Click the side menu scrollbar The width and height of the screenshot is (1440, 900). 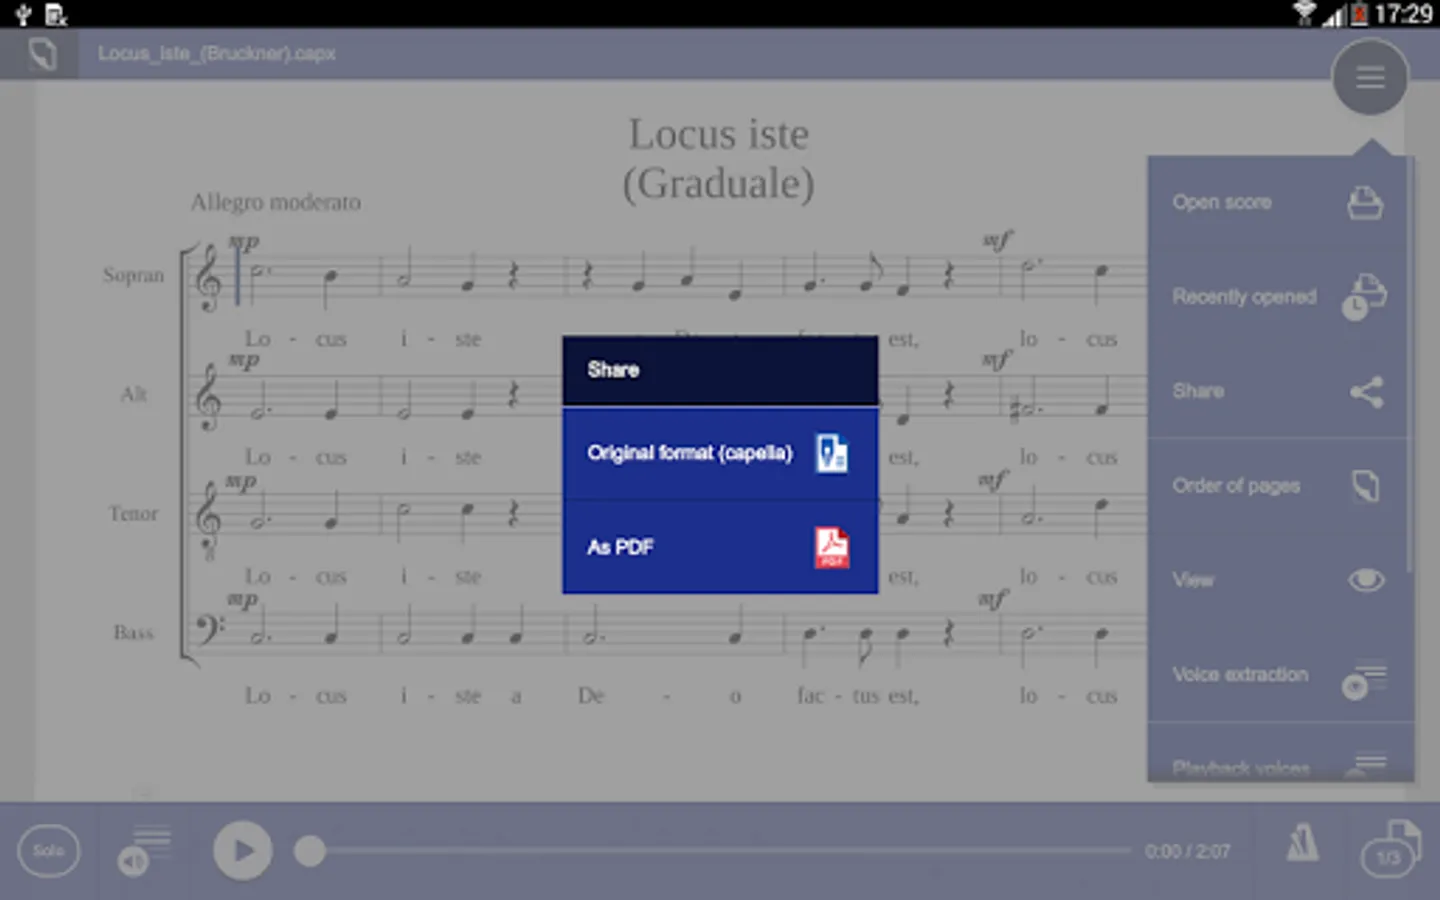point(1410,365)
